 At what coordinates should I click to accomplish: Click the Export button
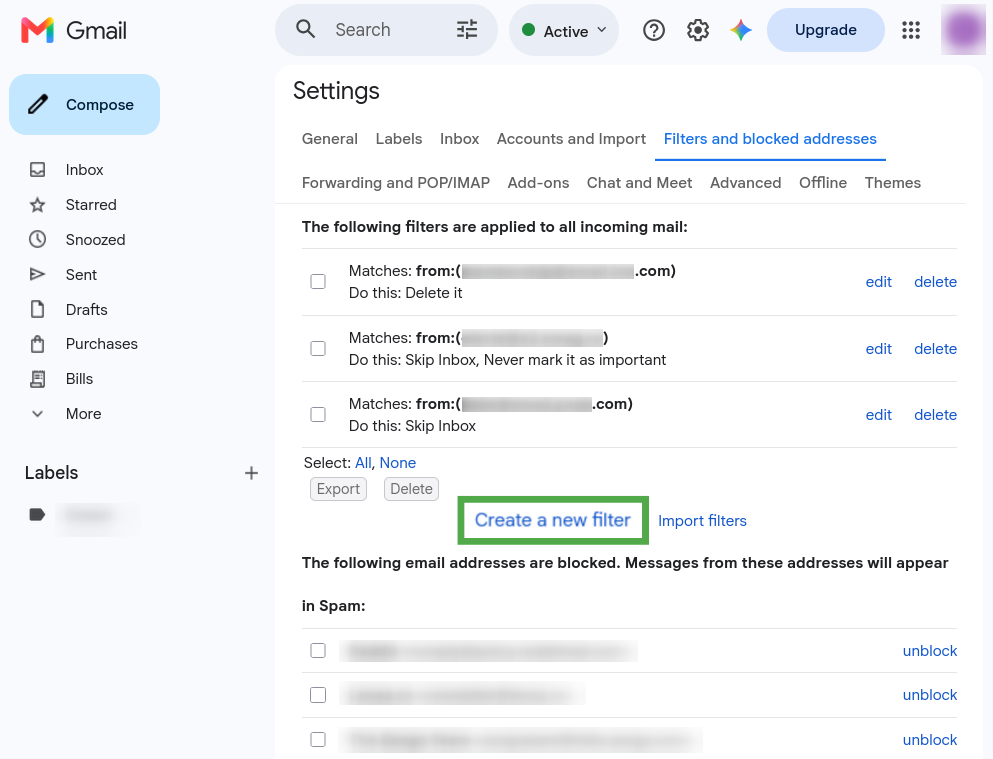tap(338, 489)
